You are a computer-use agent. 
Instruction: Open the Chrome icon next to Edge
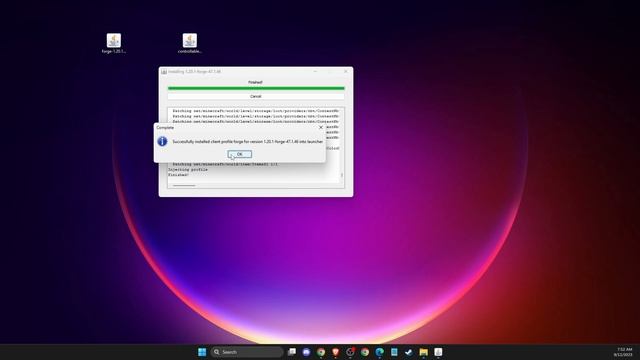coord(365,352)
